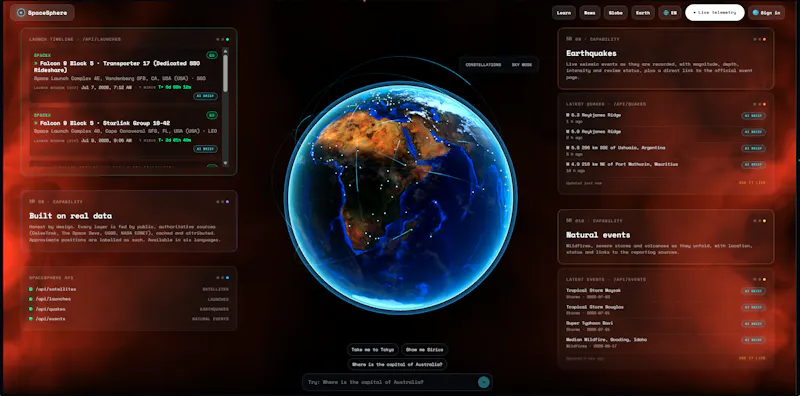Open AI Brief for first Reykjanes Ridge quake, 1 h ago
Screen dimensions: 800x396
coord(754,116)
